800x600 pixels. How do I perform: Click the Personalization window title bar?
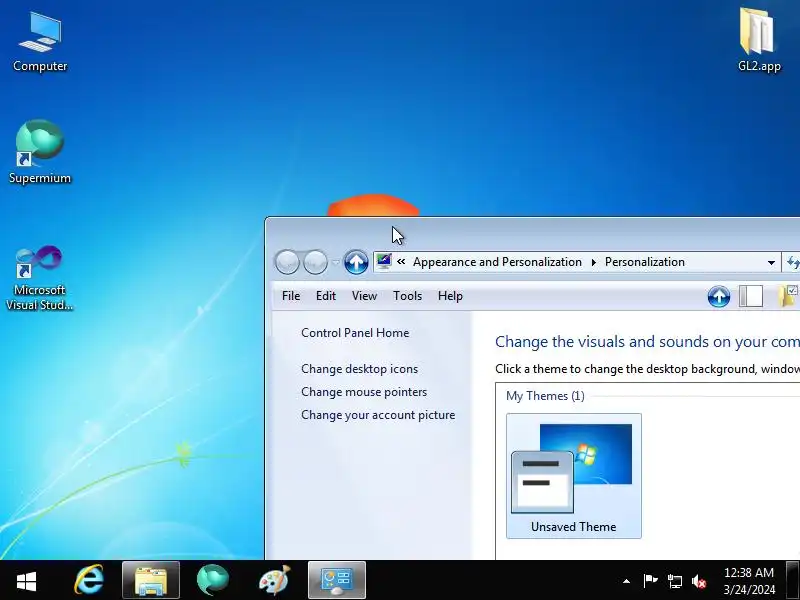point(532,233)
